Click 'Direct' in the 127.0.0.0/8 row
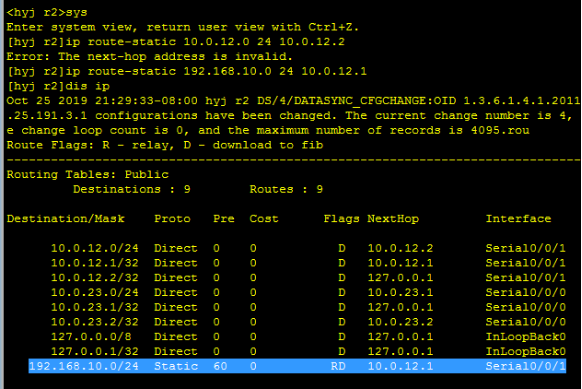 (176, 337)
